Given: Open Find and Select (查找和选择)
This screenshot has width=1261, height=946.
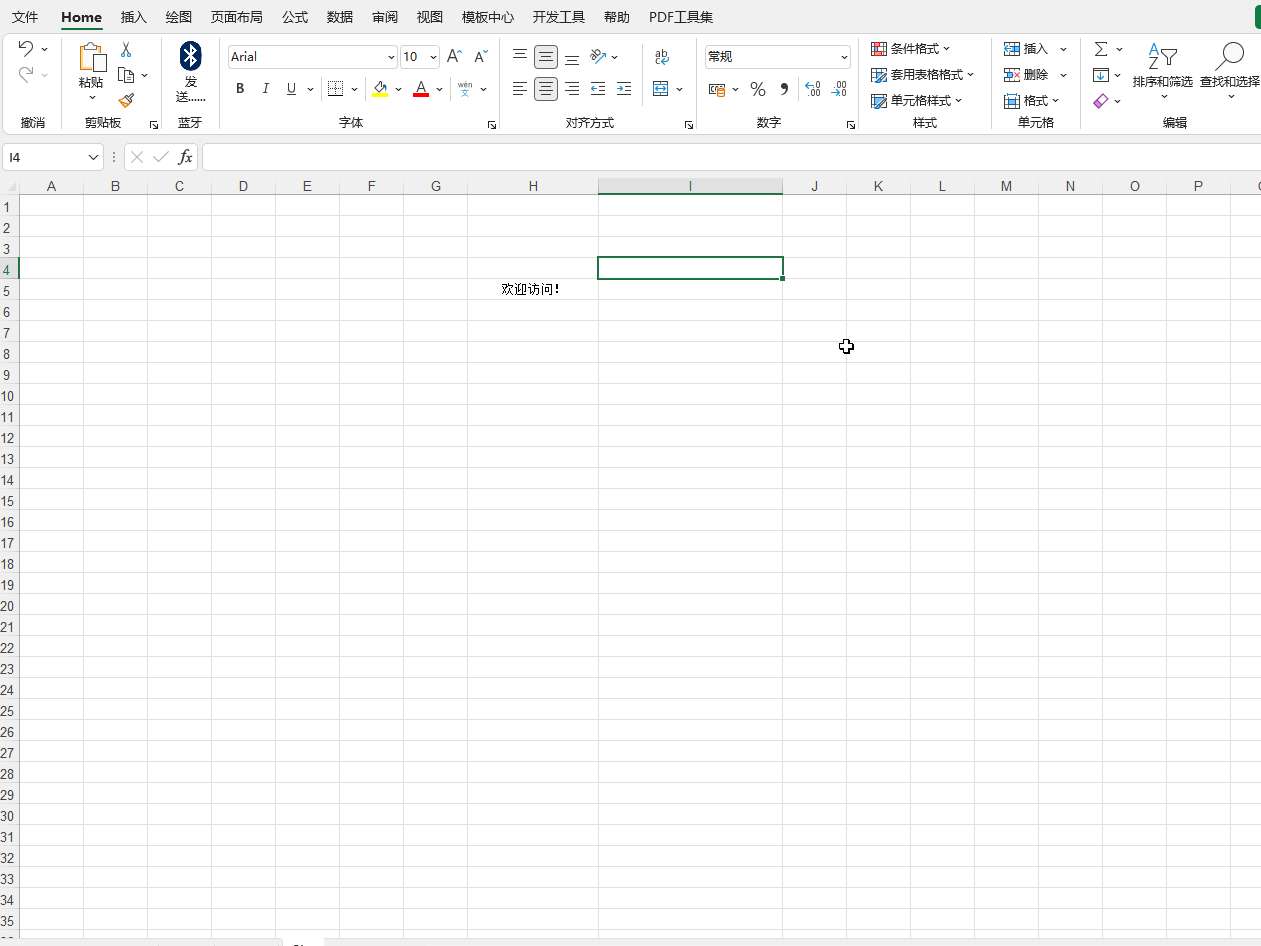Looking at the screenshot, I should click(x=1230, y=70).
